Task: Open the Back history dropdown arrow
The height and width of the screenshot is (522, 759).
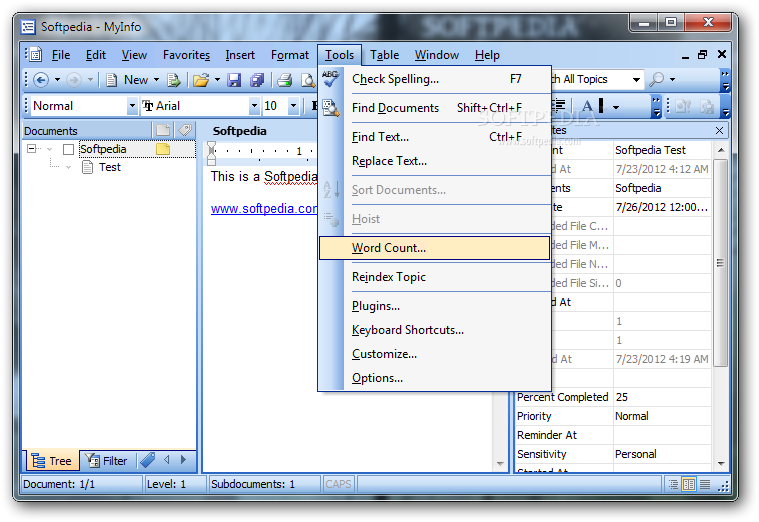Action: (57, 80)
